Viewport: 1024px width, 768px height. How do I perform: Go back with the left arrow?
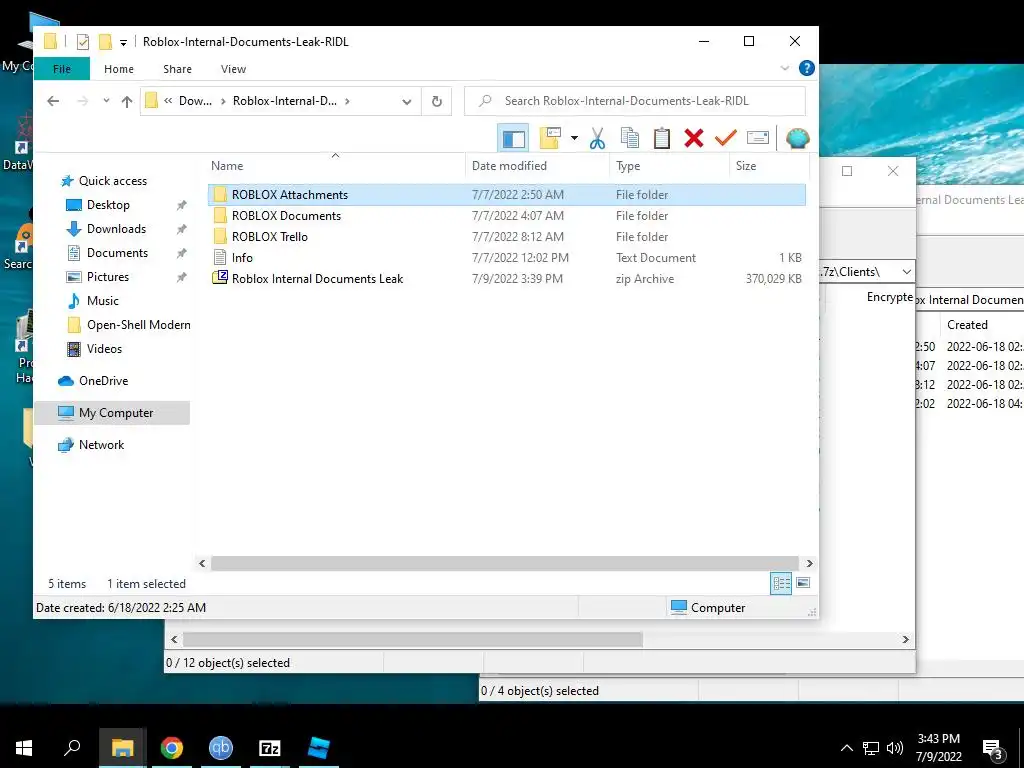point(54,101)
